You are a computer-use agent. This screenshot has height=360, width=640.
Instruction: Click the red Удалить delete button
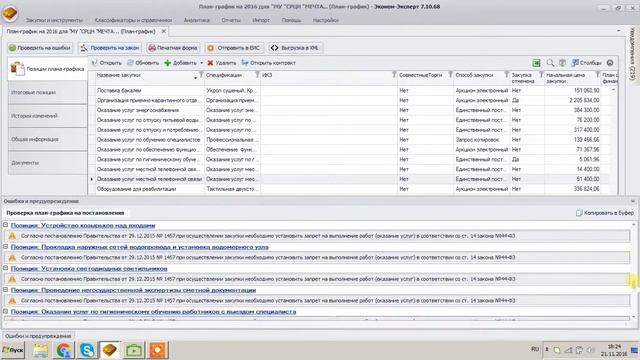click(222, 63)
